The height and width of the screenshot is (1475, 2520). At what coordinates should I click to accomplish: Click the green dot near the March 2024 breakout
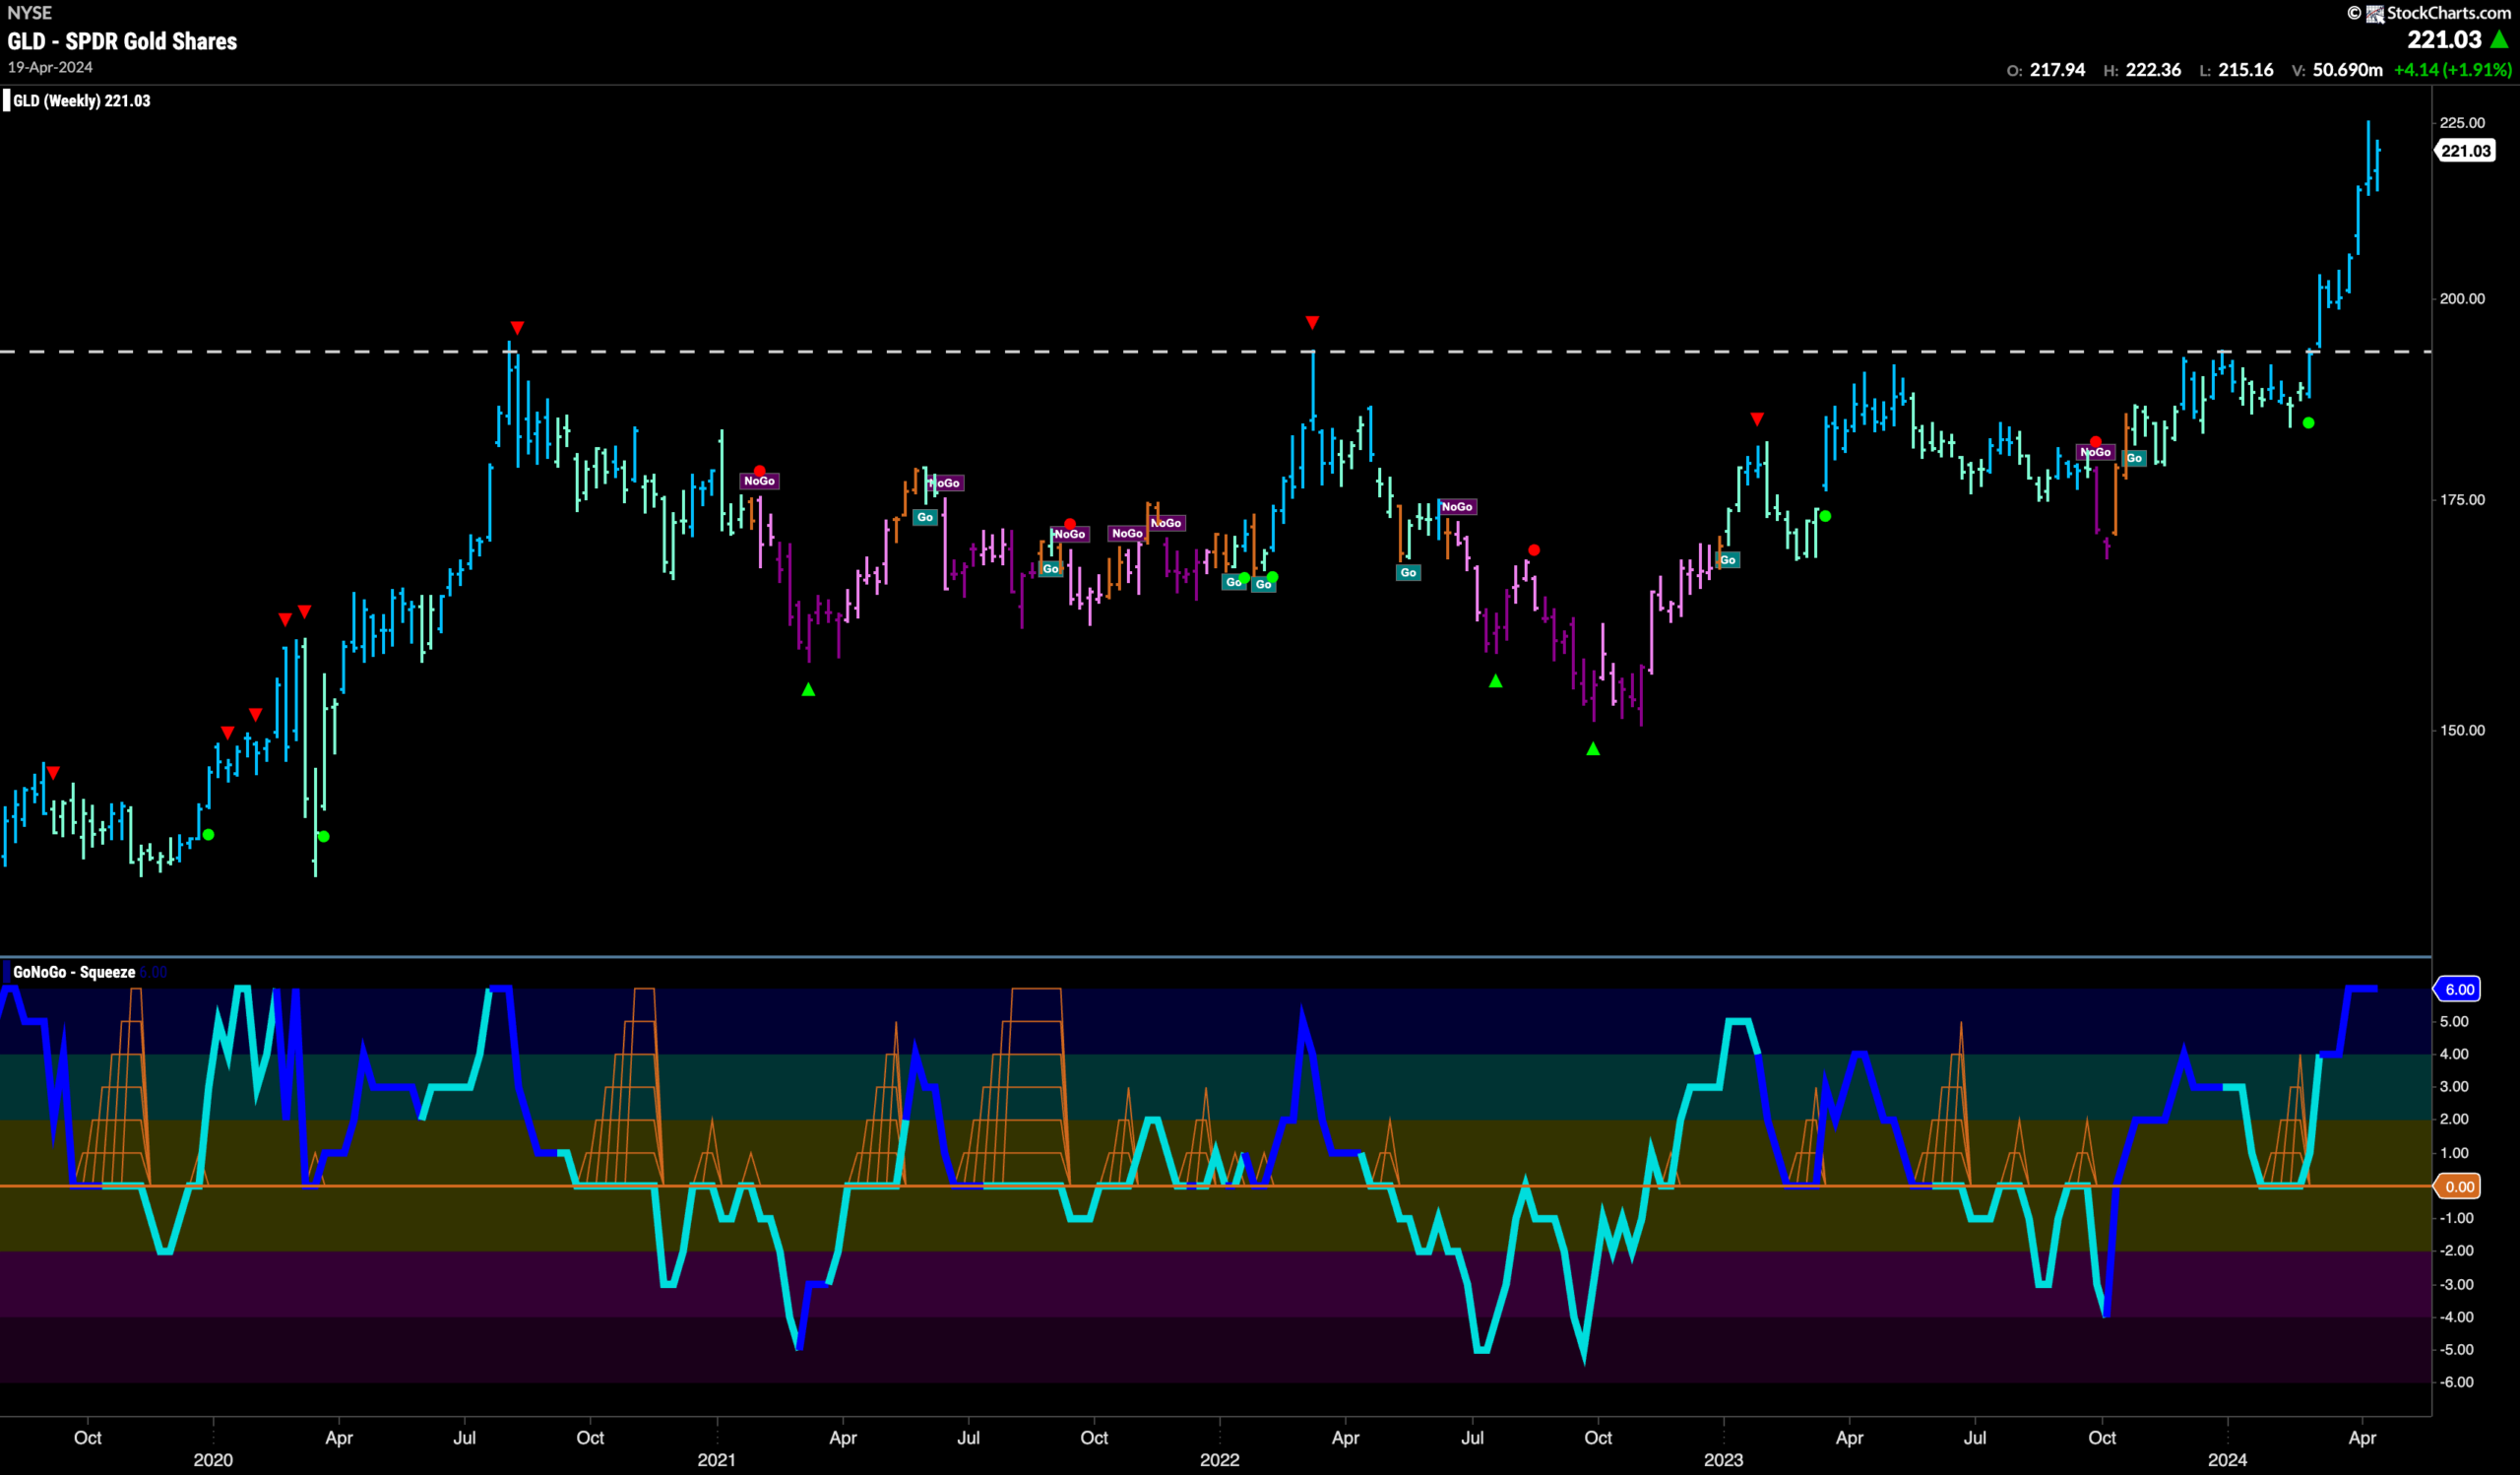coord(2308,423)
